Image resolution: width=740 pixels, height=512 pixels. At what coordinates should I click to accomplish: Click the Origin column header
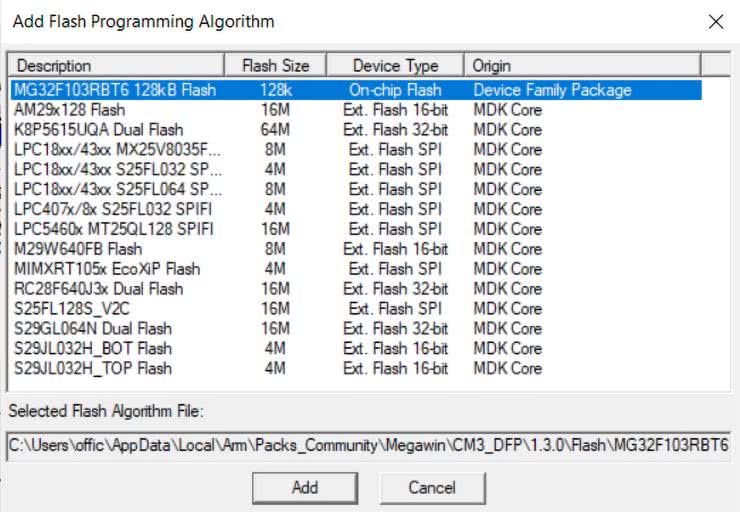tap(580, 66)
